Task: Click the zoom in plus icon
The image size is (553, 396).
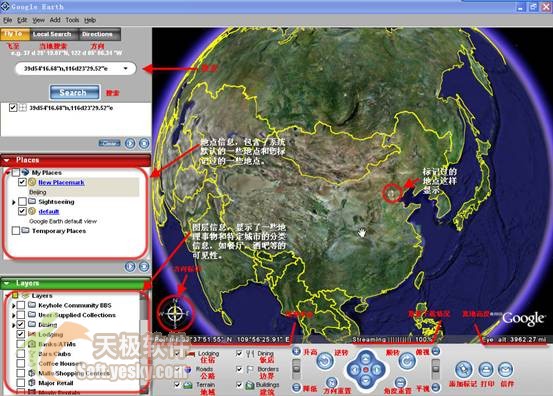Action: click(296, 351)
